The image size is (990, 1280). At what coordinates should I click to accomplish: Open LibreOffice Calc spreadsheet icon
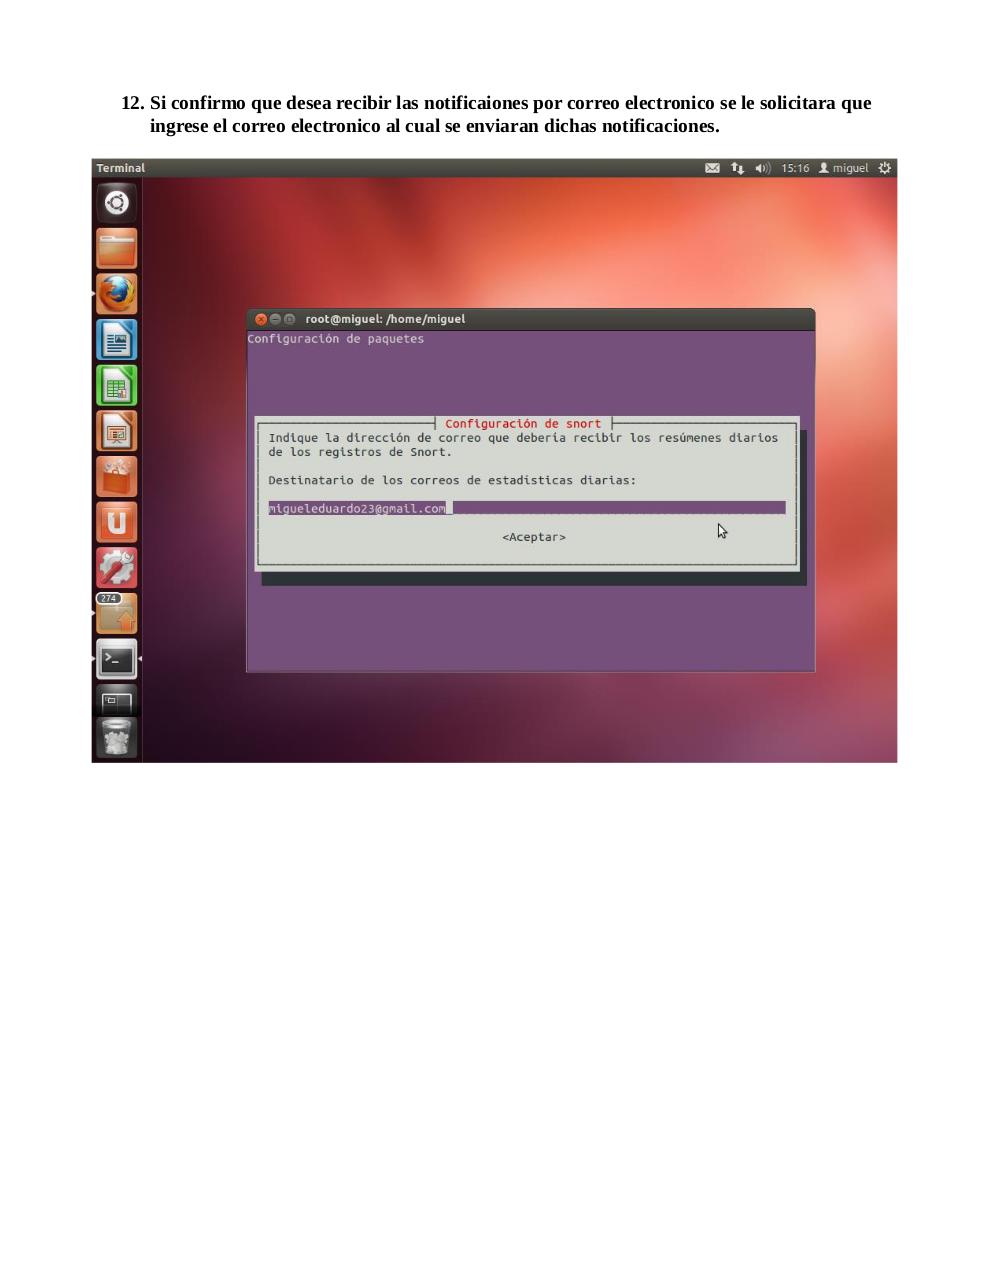pyautogui.click(x=117, y=386)
